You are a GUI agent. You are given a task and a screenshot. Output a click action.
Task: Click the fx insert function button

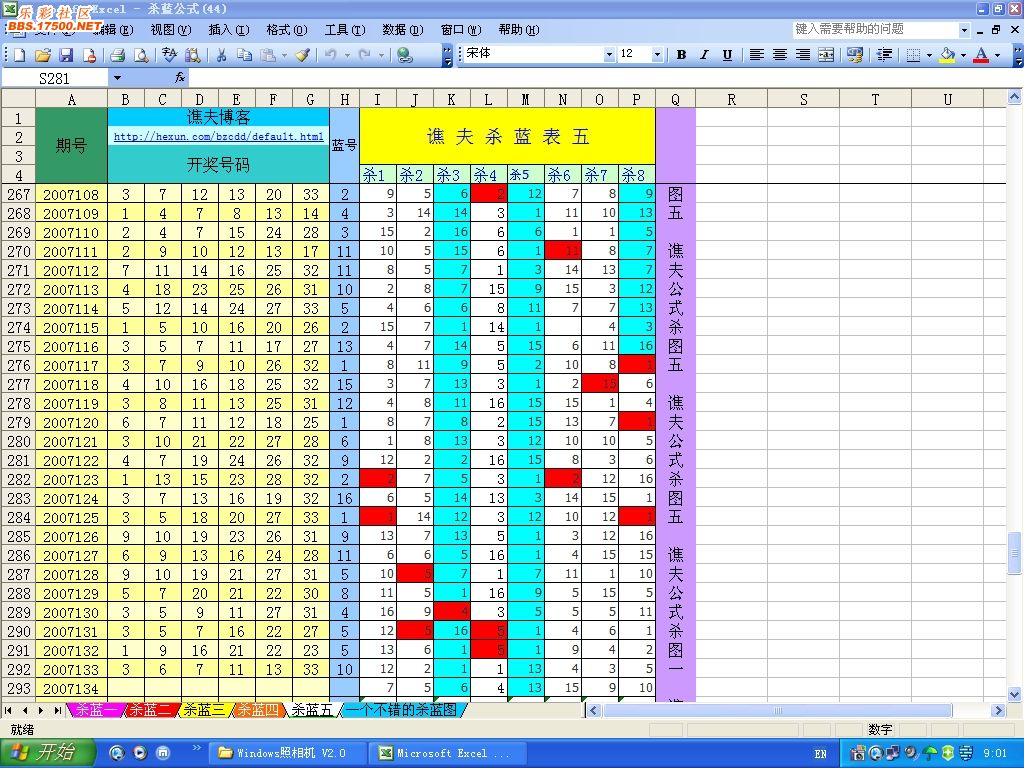(180, 78)
